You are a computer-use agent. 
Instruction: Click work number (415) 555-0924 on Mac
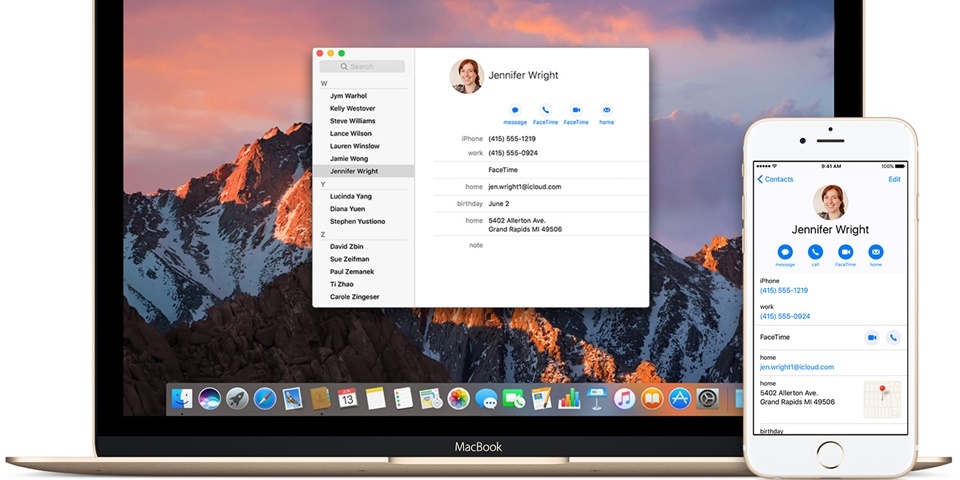click(x=513, y=153)
